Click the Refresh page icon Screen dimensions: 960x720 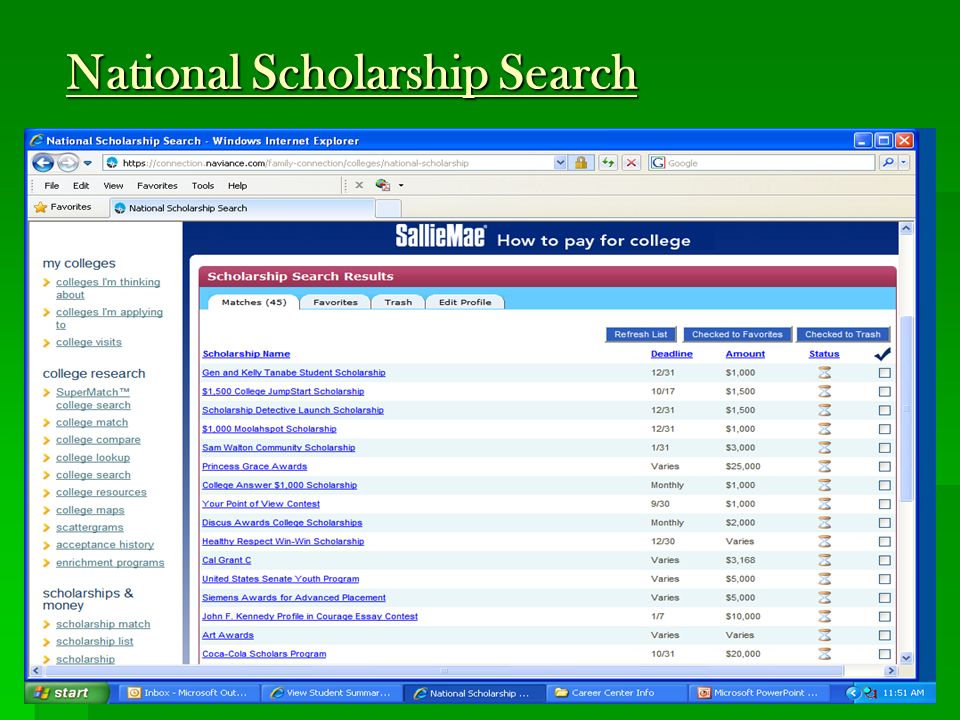(x=607, y=163)
